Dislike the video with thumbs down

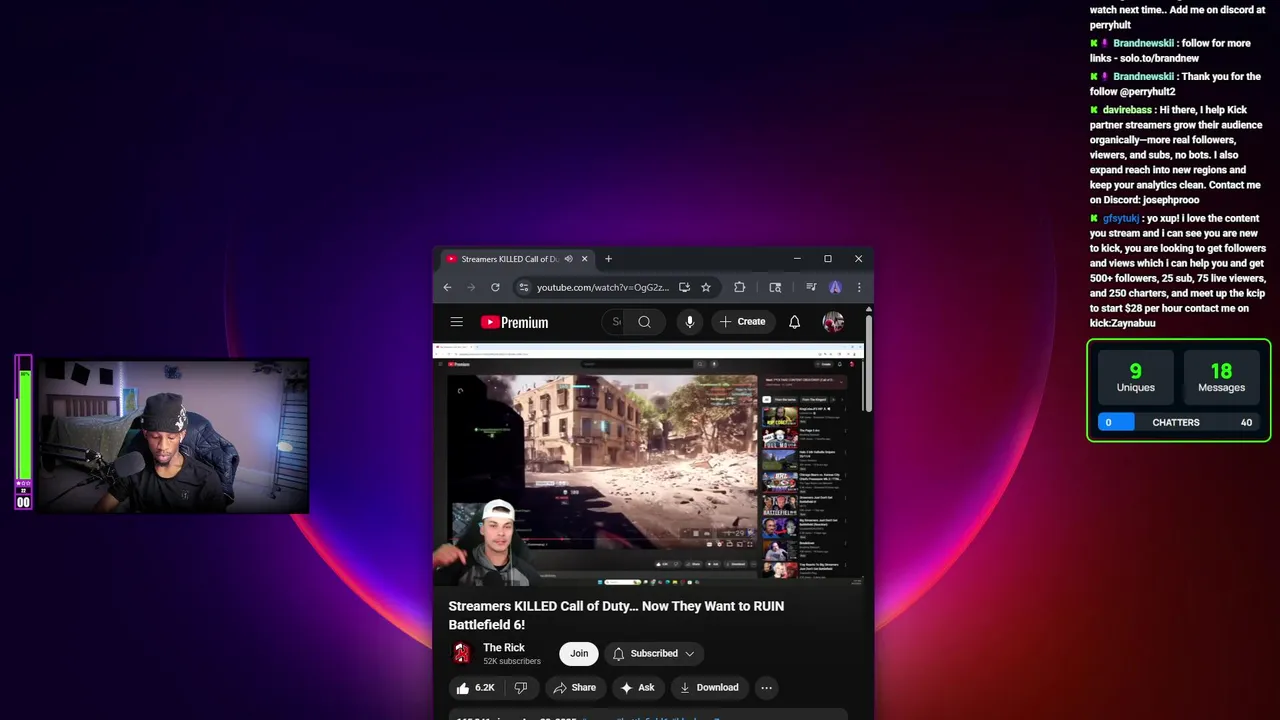(x=520, y=688)
